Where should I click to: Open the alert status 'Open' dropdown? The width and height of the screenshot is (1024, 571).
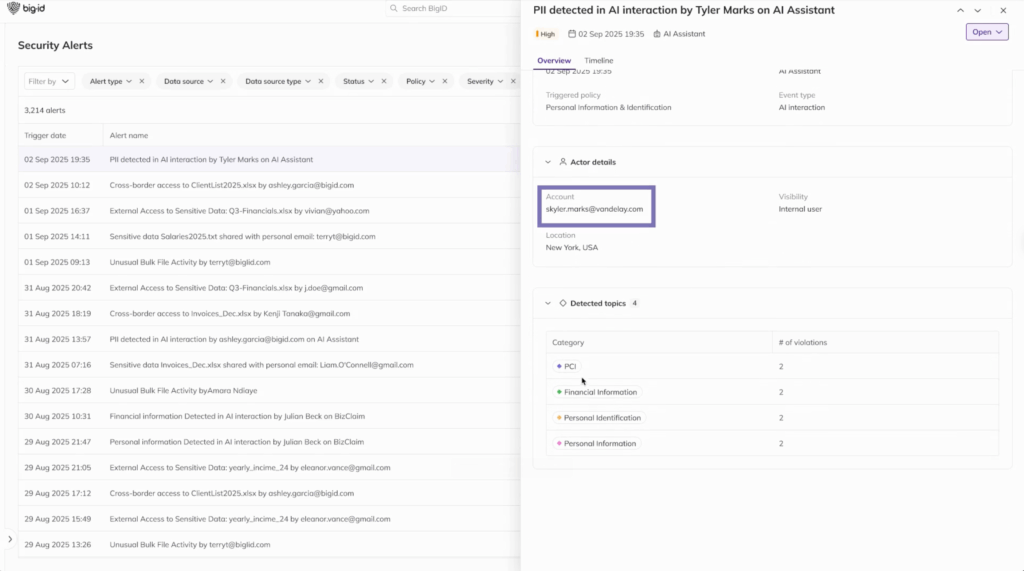pyautogui.click(x=986, y=32)
